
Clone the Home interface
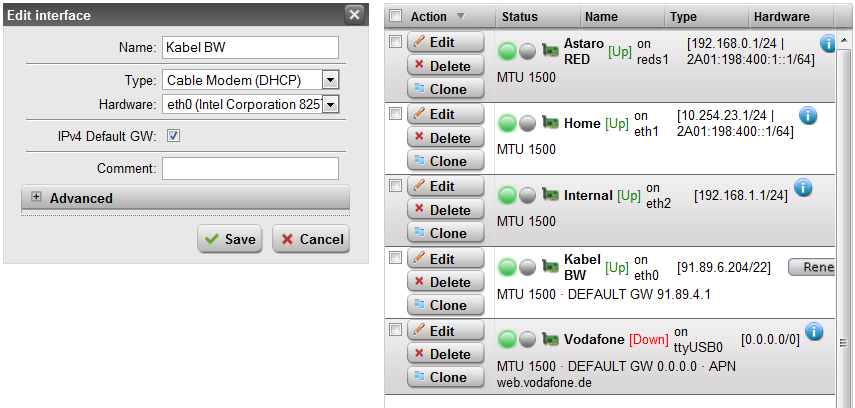pyautogui.click(x=445, y=161)
